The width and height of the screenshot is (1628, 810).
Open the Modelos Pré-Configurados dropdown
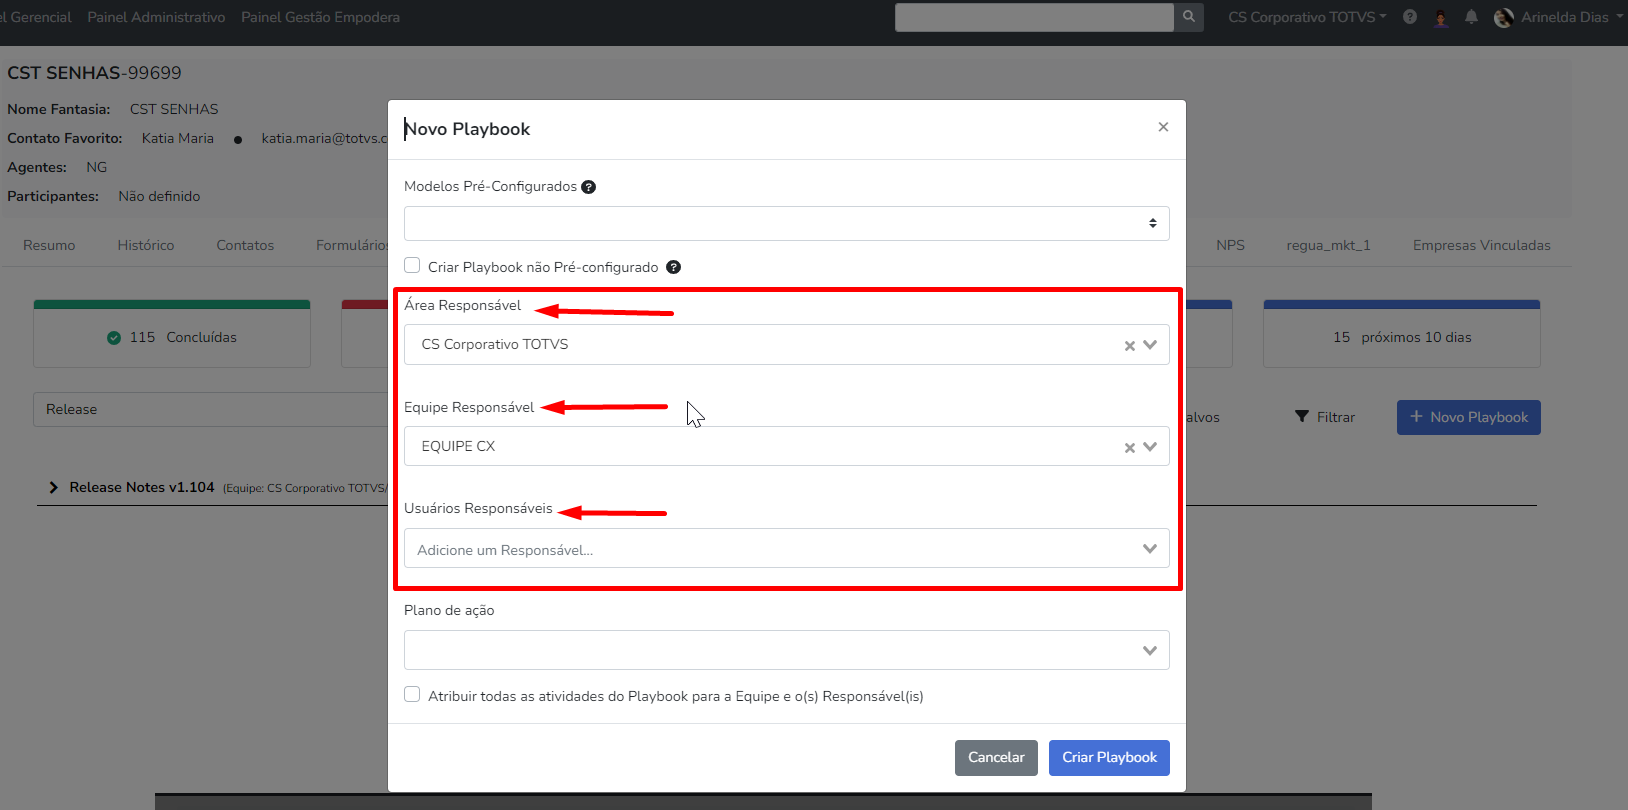786,224
